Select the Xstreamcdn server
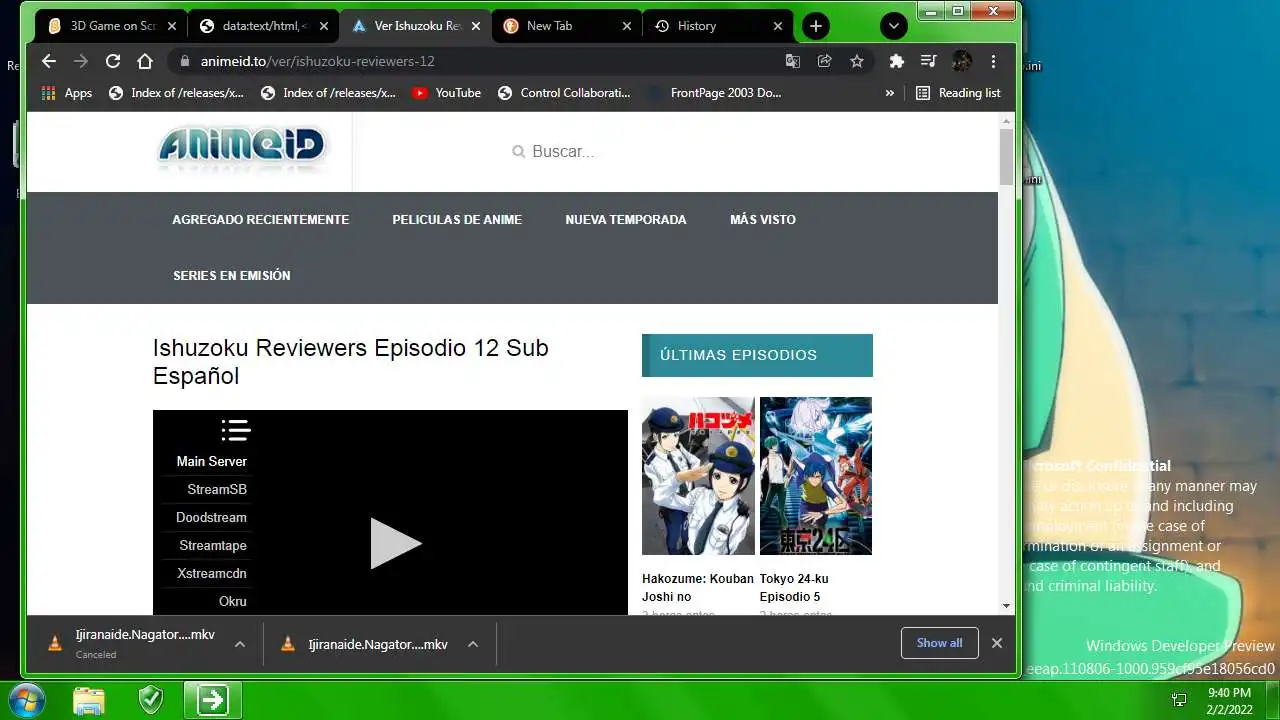The width and height of the screenshot is (1280, 720). pyautogui.click(x=212, y=573)
